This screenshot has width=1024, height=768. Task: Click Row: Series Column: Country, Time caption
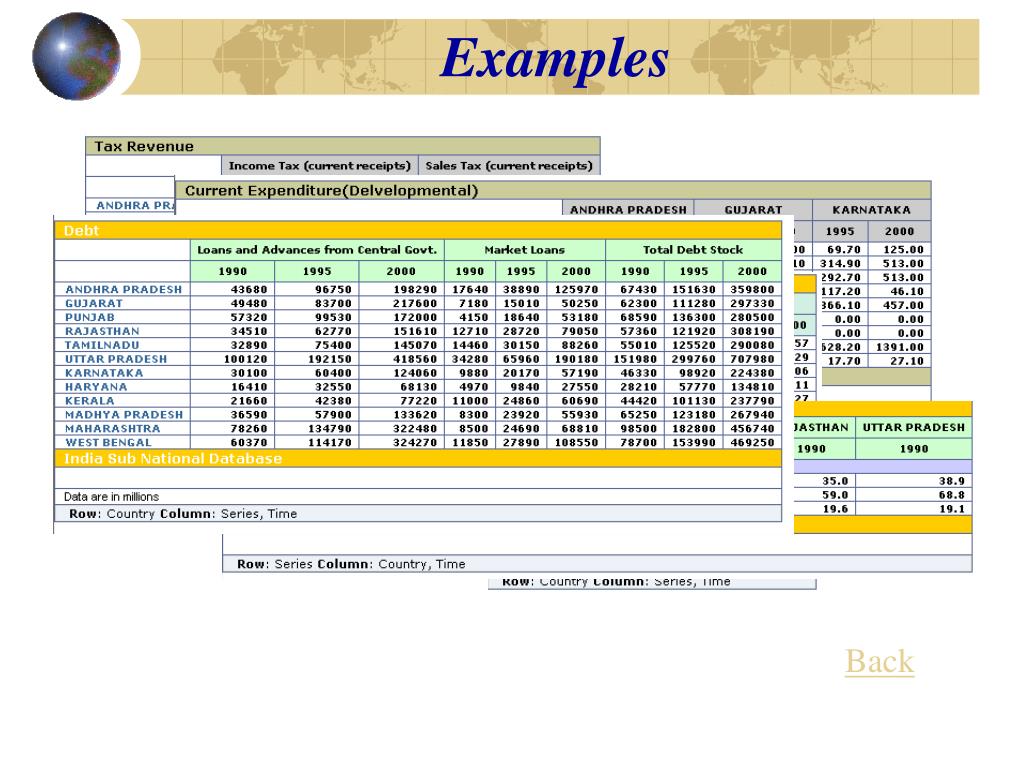(x=351, y=564)
